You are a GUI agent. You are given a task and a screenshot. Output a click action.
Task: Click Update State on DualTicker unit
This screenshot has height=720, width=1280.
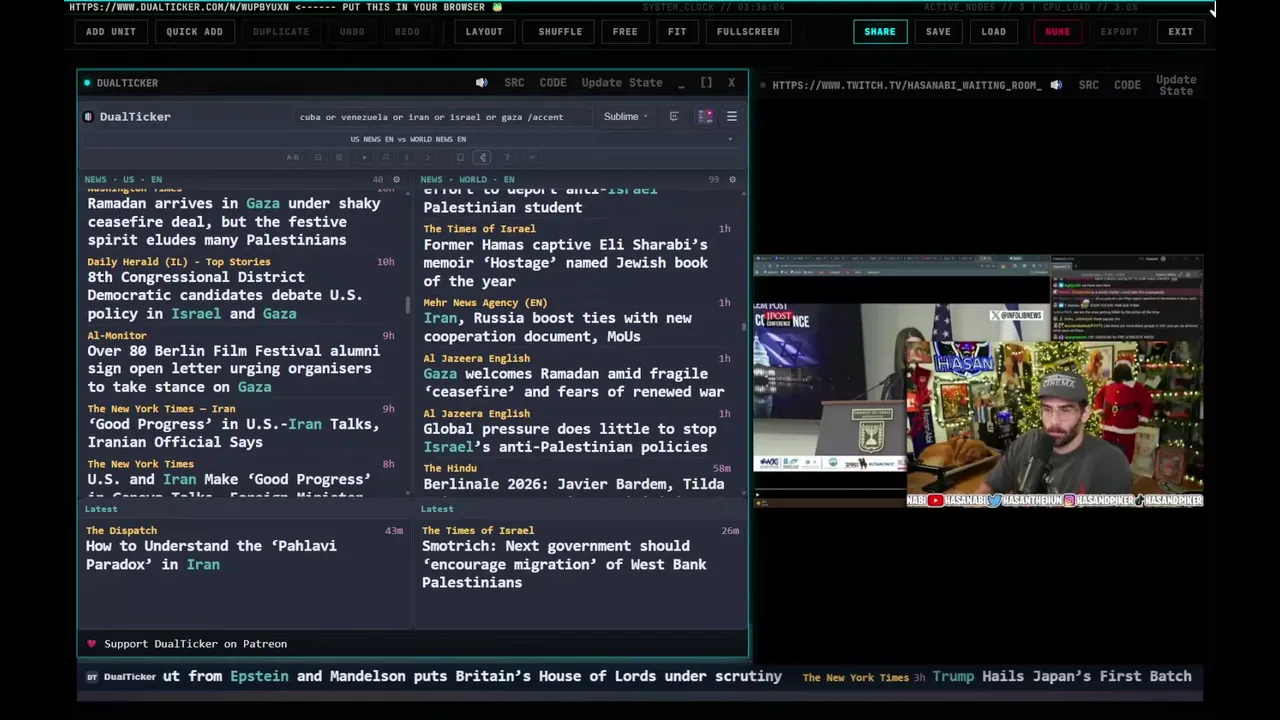click(622, 83)
